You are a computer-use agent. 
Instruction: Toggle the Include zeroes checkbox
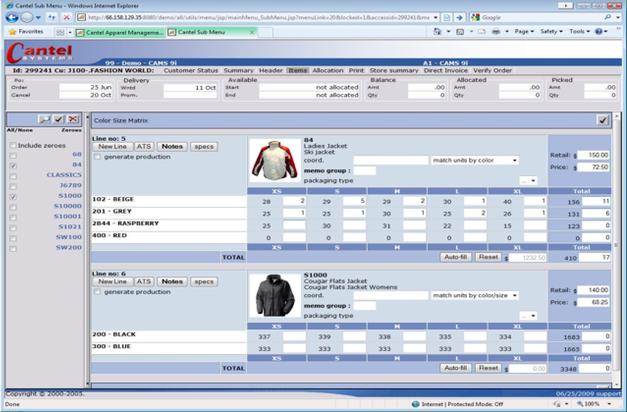click(13, 145)
